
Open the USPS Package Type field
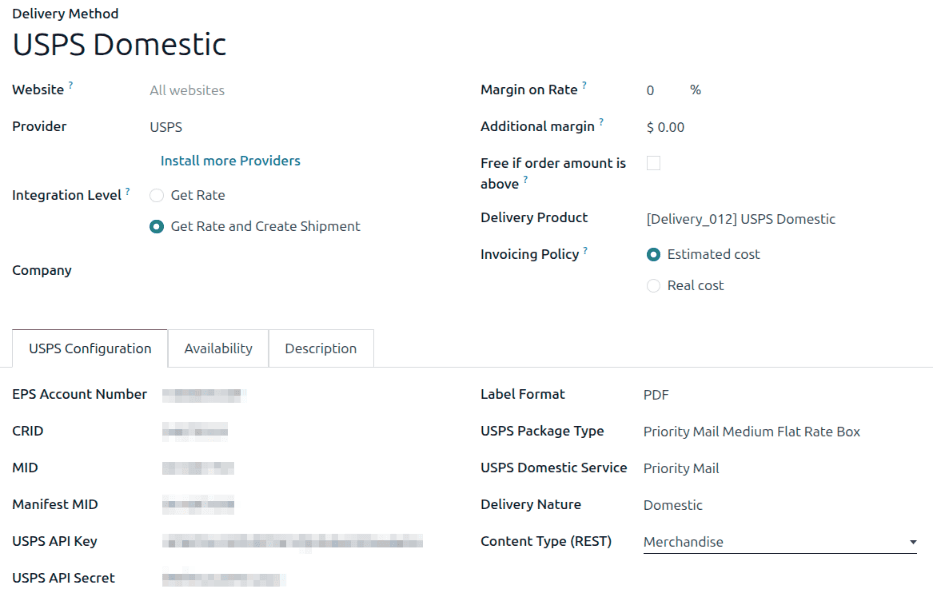[752, 432]
